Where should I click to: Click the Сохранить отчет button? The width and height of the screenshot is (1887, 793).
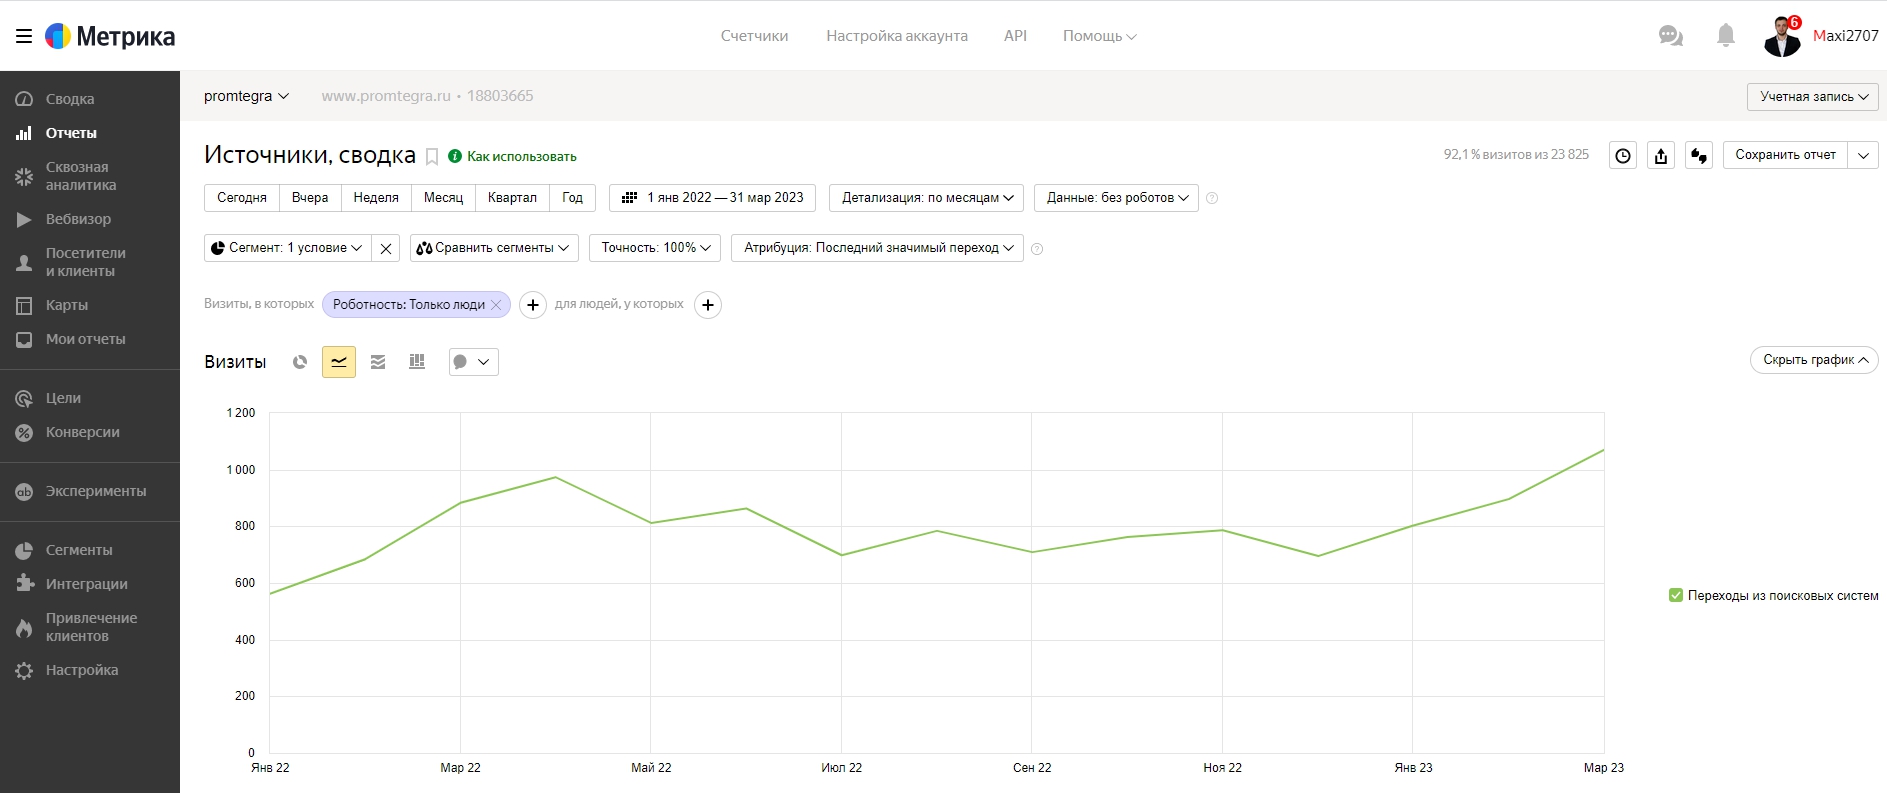click(x=1786, y=155)
